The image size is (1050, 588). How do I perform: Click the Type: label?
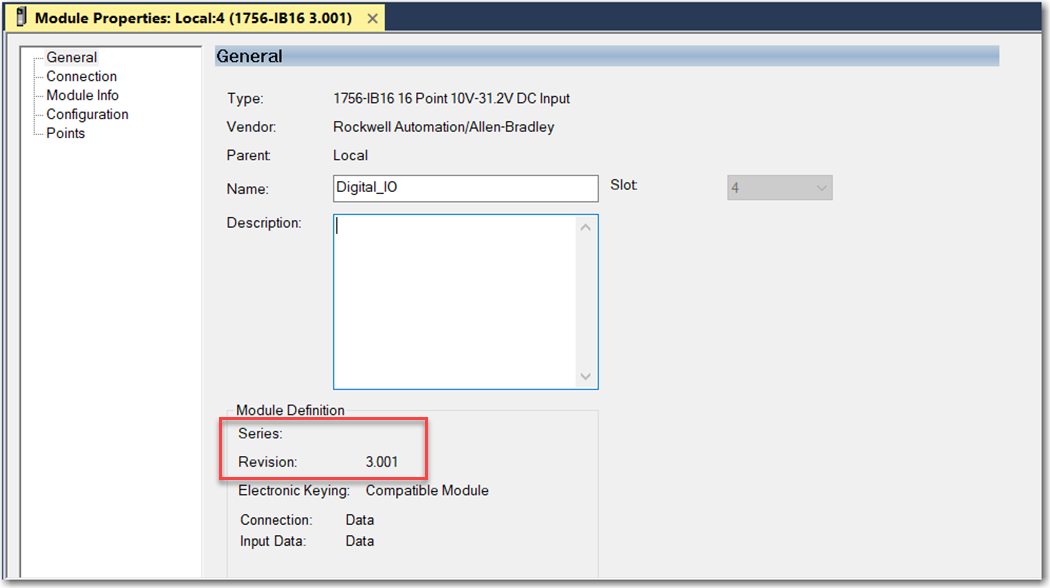pos(245,98)
